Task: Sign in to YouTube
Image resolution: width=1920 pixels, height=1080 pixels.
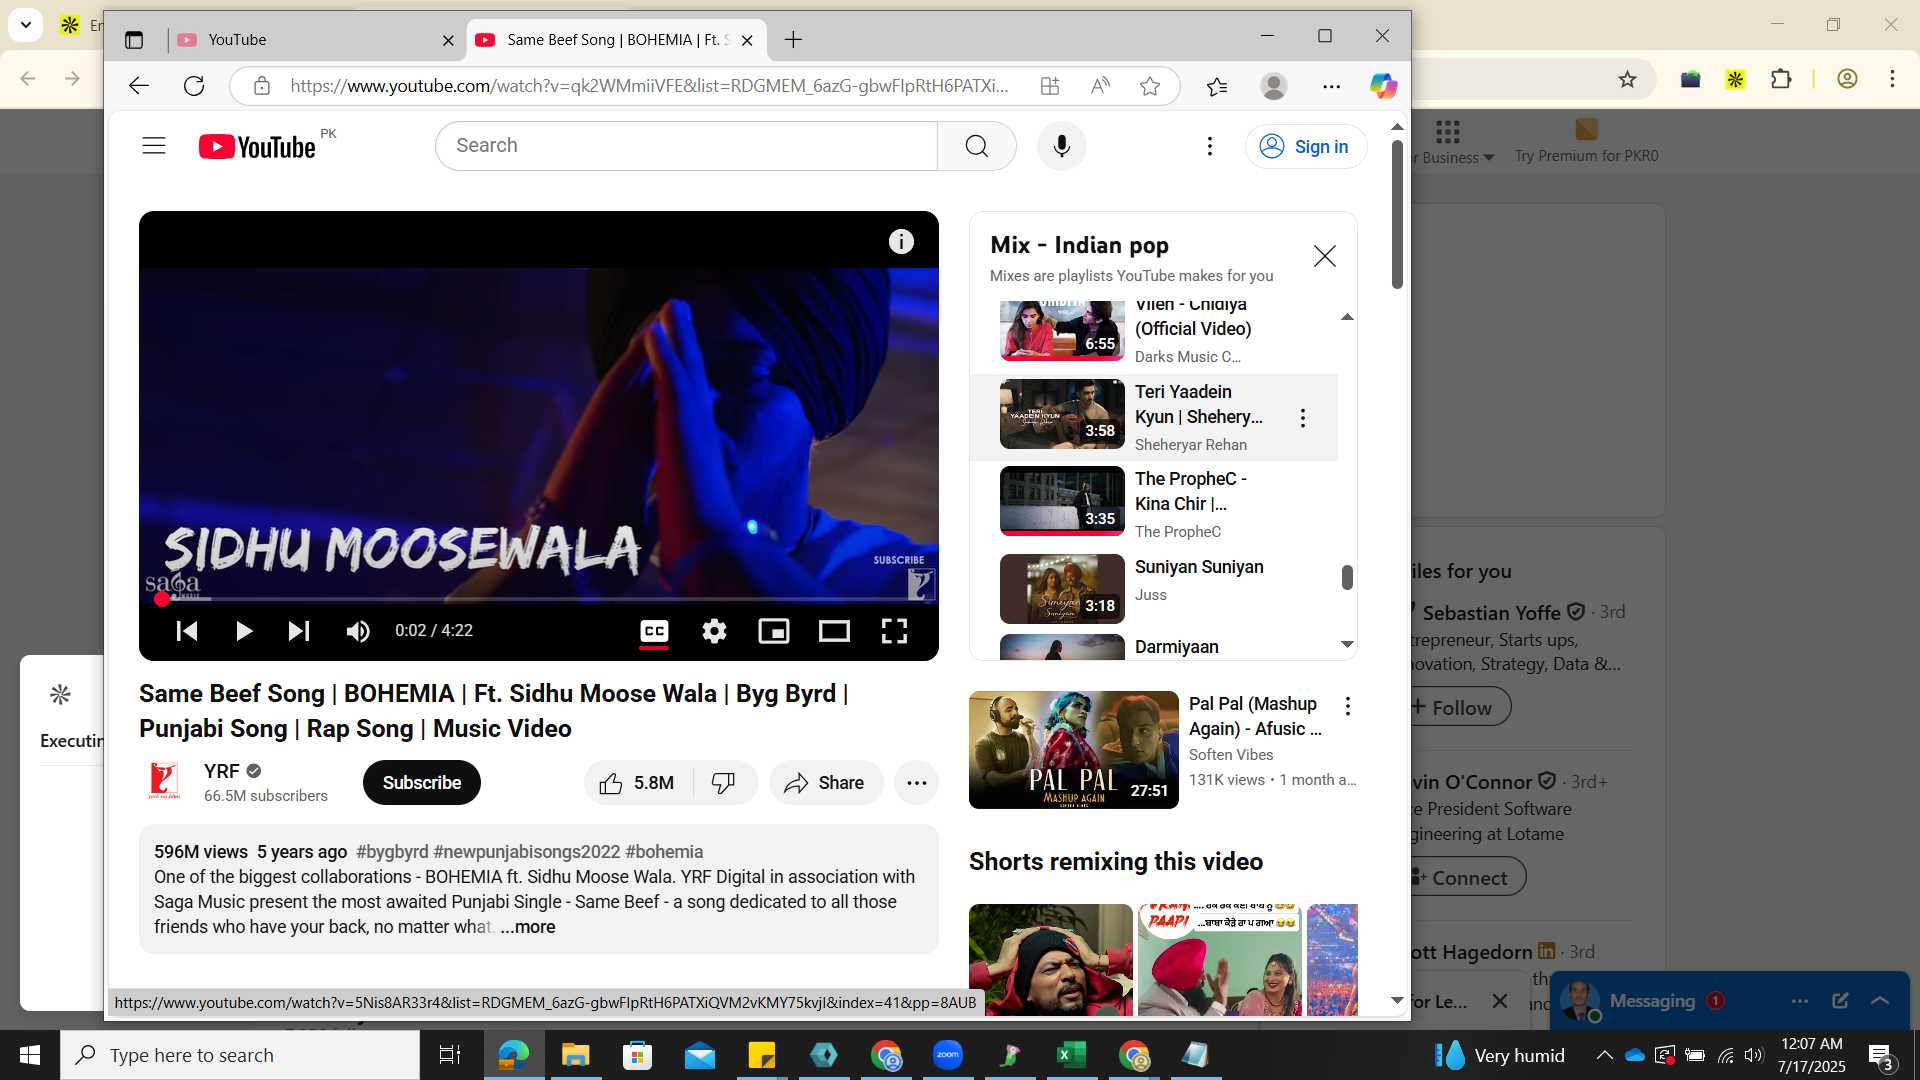Action: pos(1305,146)
